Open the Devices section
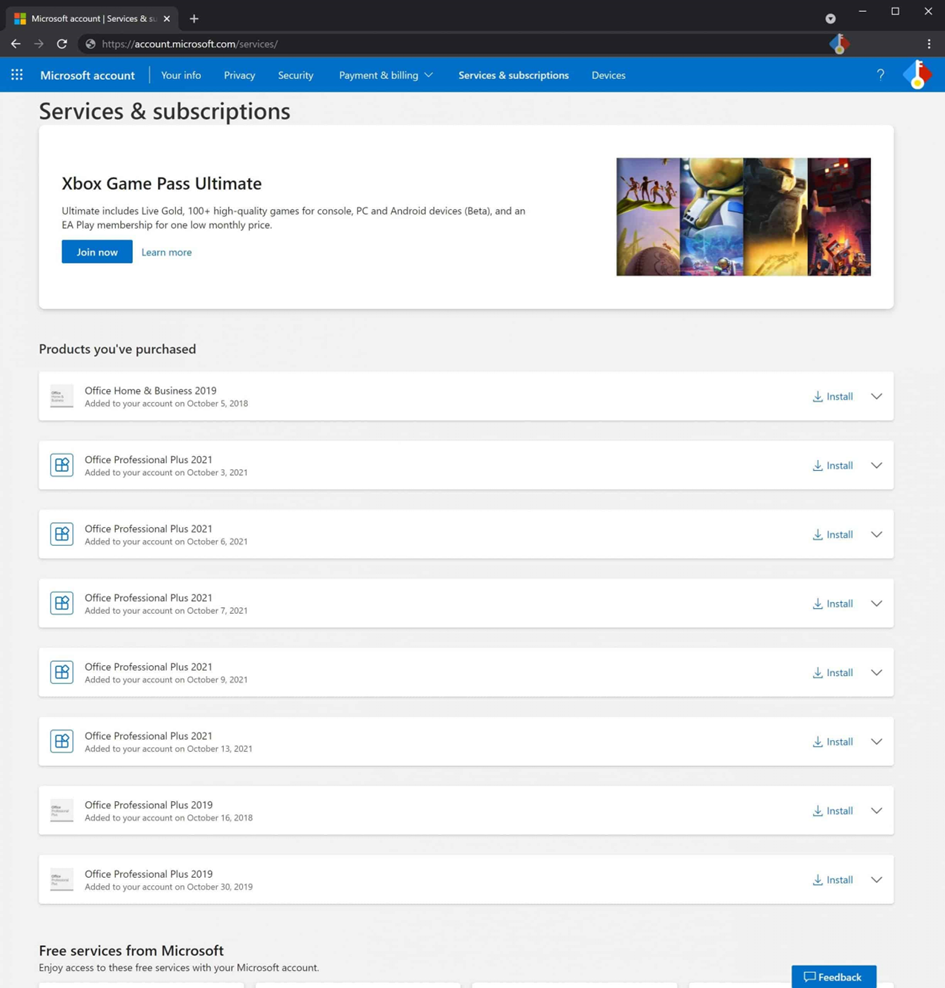 coord(609,75)
